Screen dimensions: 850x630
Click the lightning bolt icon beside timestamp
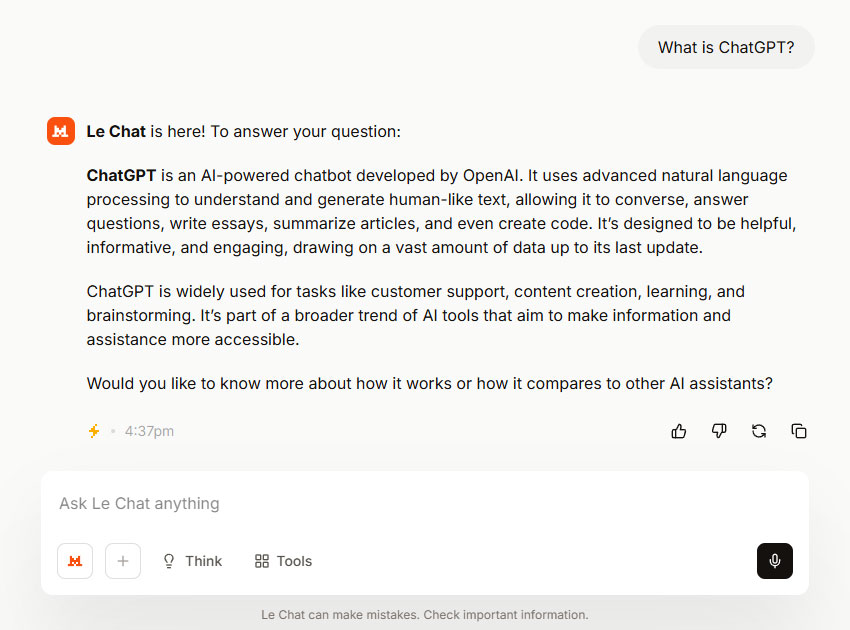click(94, 431)
